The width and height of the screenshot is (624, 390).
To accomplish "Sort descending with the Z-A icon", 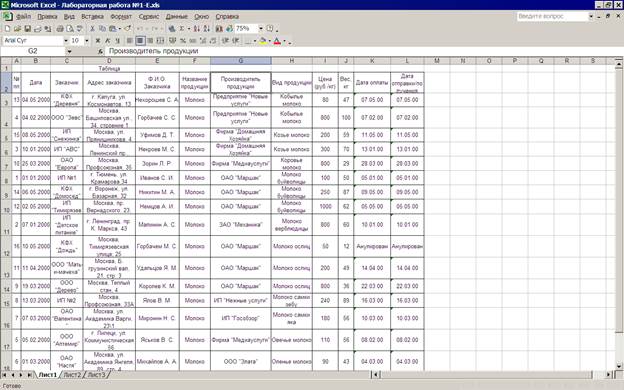I will (207, 29).
